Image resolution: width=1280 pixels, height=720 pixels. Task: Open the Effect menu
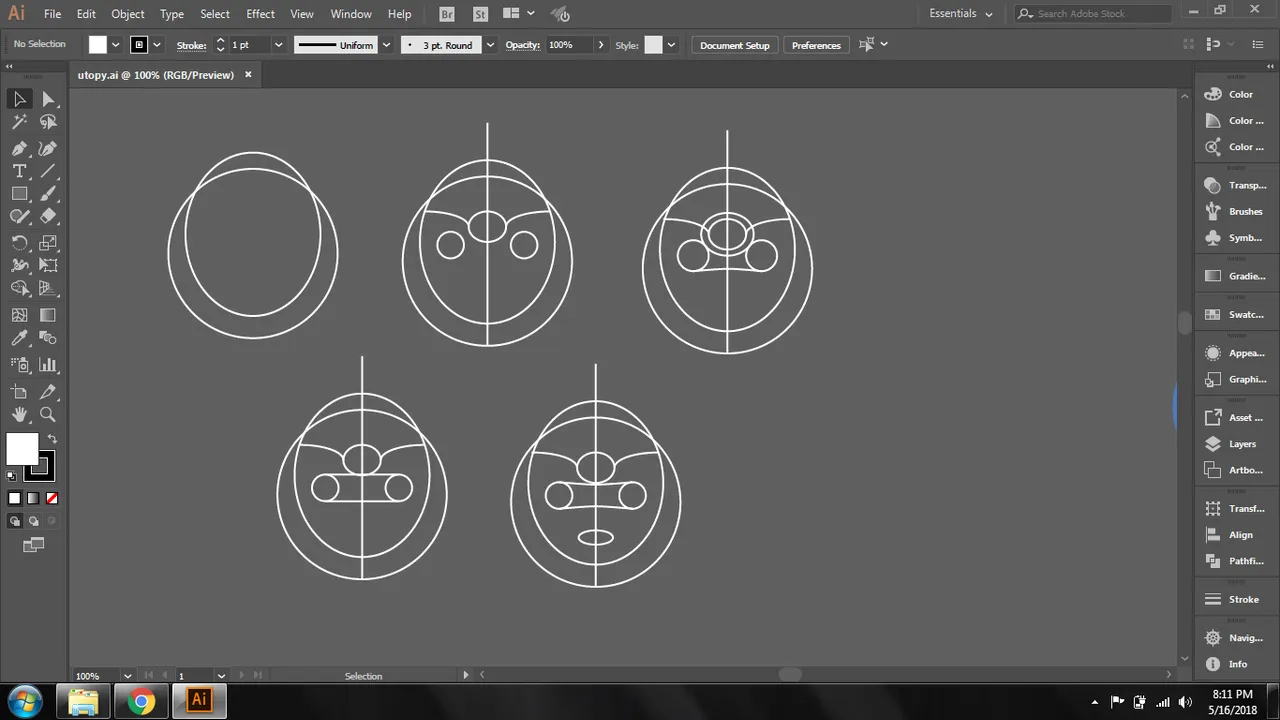260,14
